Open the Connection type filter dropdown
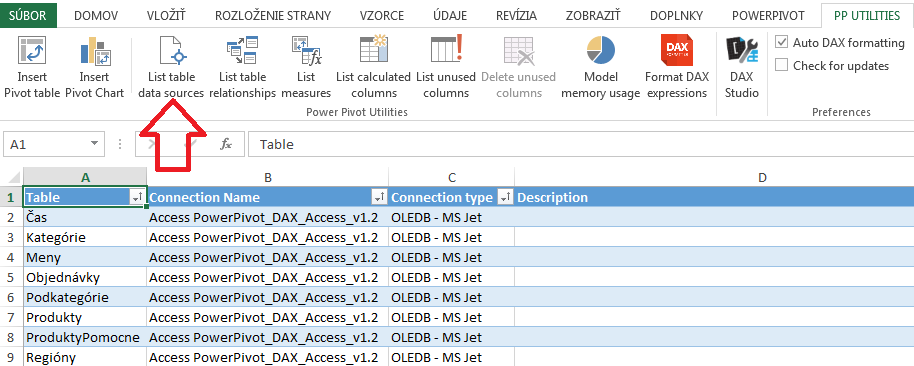The width and height of the screenshot is (914, 366). [505, 198]
